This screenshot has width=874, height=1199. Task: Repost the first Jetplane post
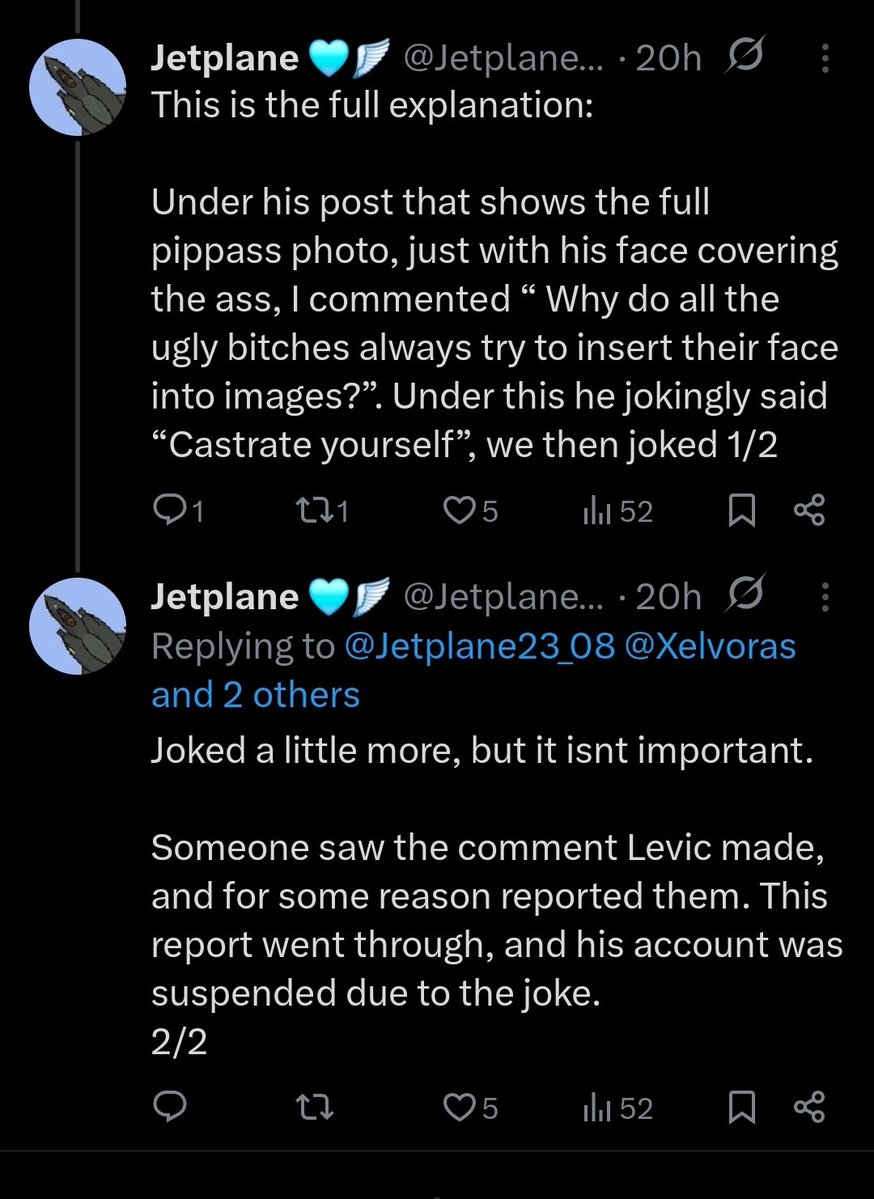311,512
